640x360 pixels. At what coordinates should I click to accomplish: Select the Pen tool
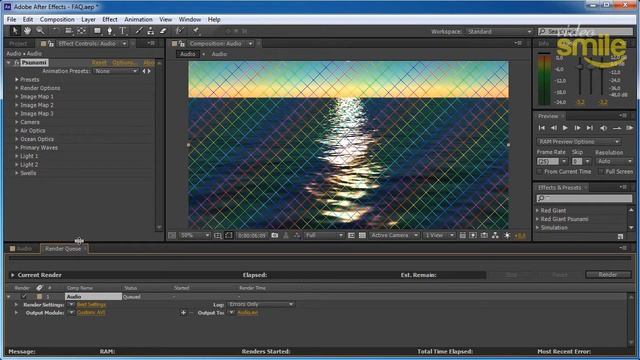pyautogui.click(x=109, y=31)
